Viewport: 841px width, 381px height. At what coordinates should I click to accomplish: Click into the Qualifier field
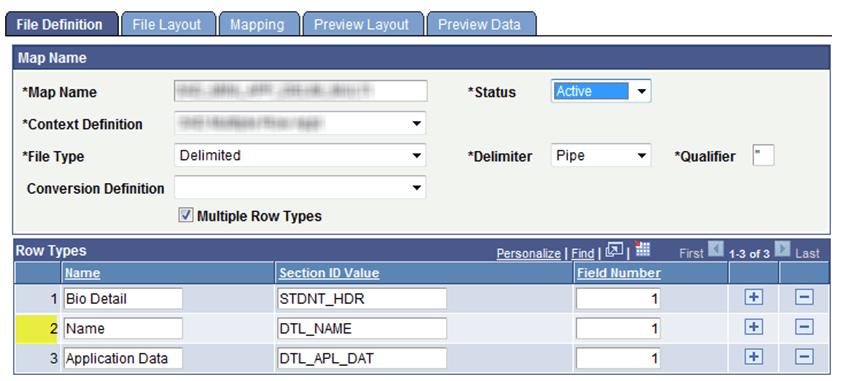(x=763, y=155)
